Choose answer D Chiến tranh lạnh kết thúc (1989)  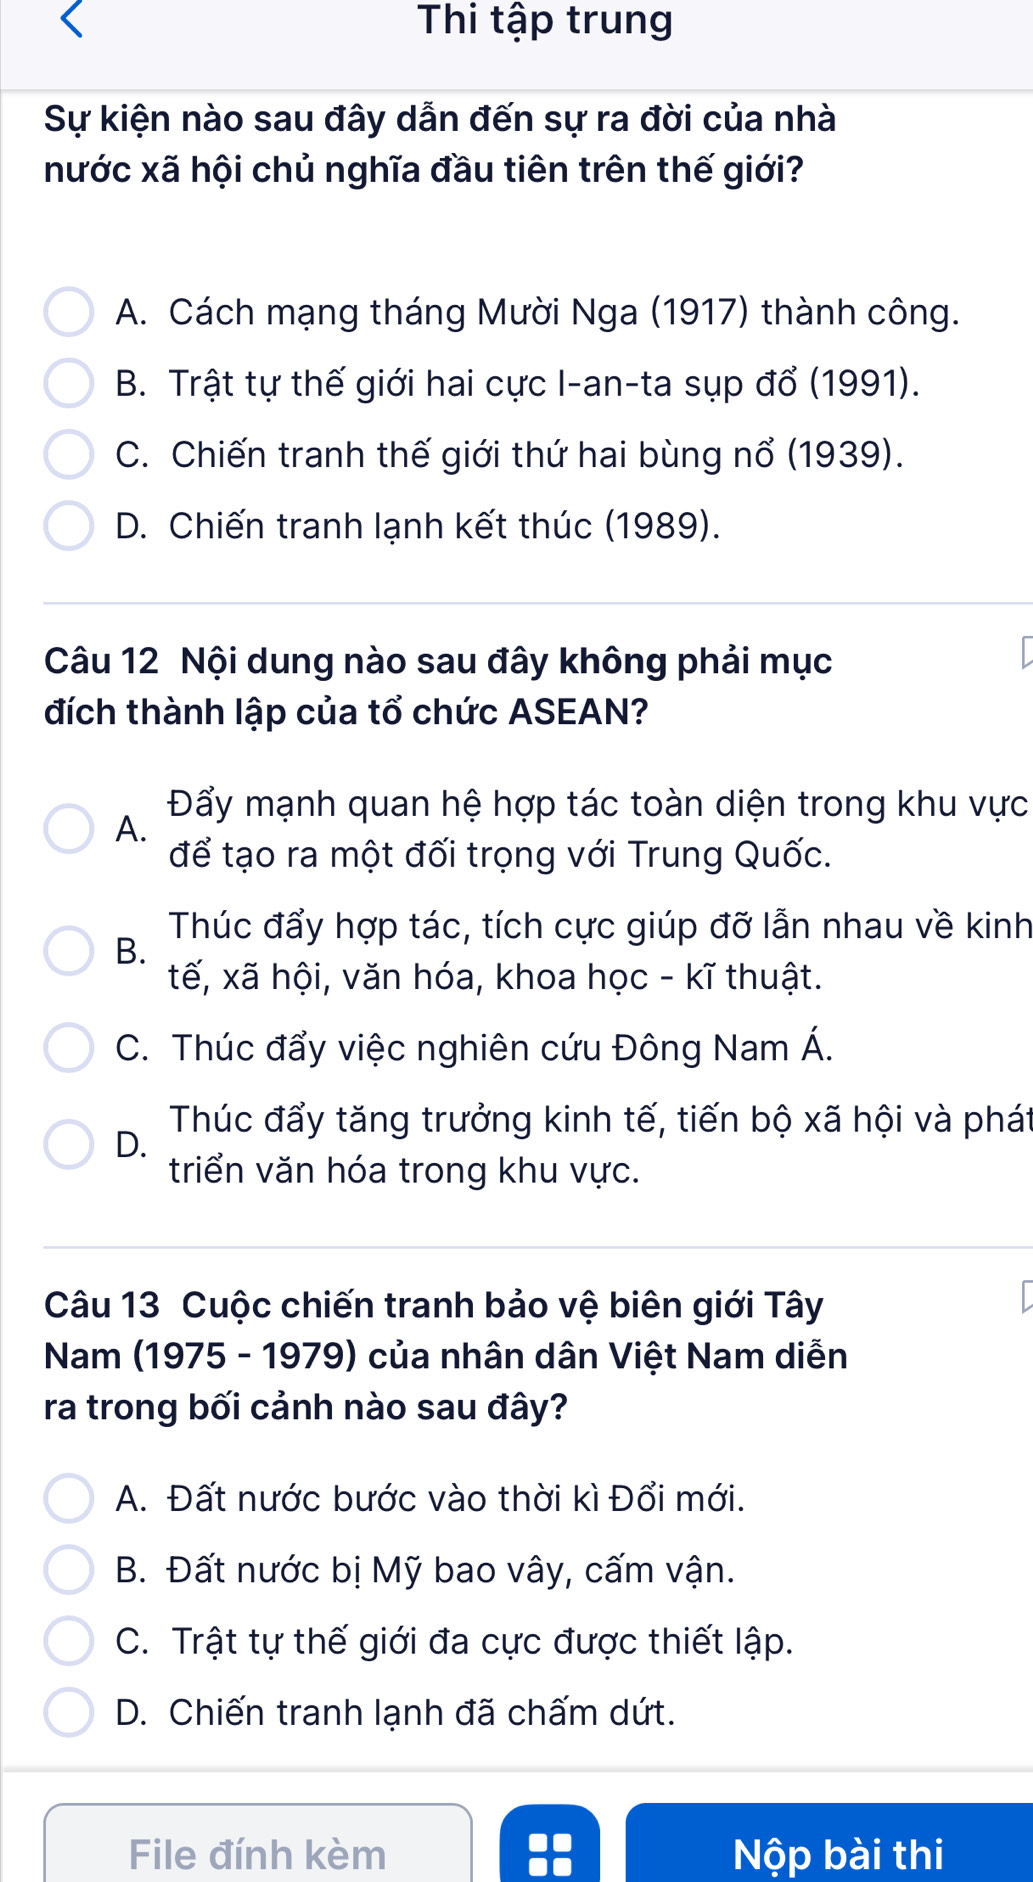tap(69, 526)
